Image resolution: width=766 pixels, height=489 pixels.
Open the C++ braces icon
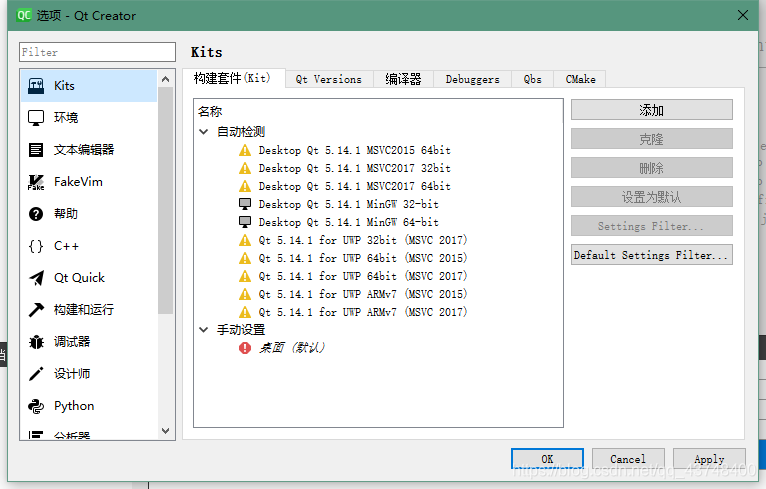[x=36, y=246]
